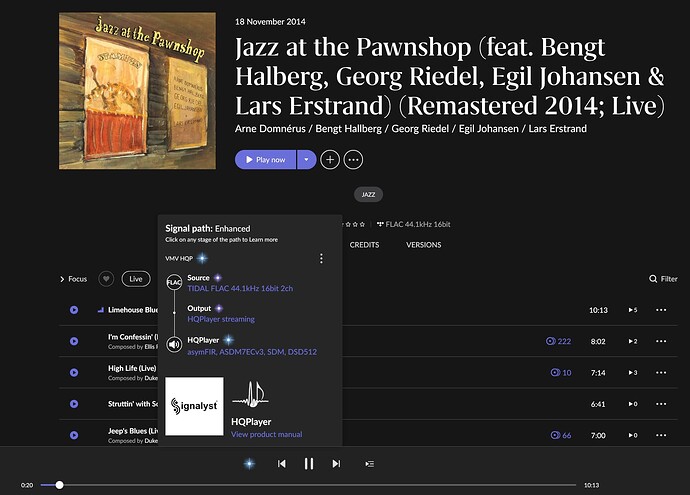Open album more options ellipsis button
The height and width of the screenshot is (495, 690).
point(353,160)
